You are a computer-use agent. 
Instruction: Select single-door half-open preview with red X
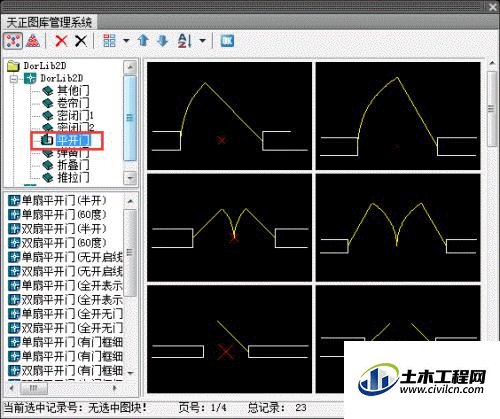tap(229, 116)
